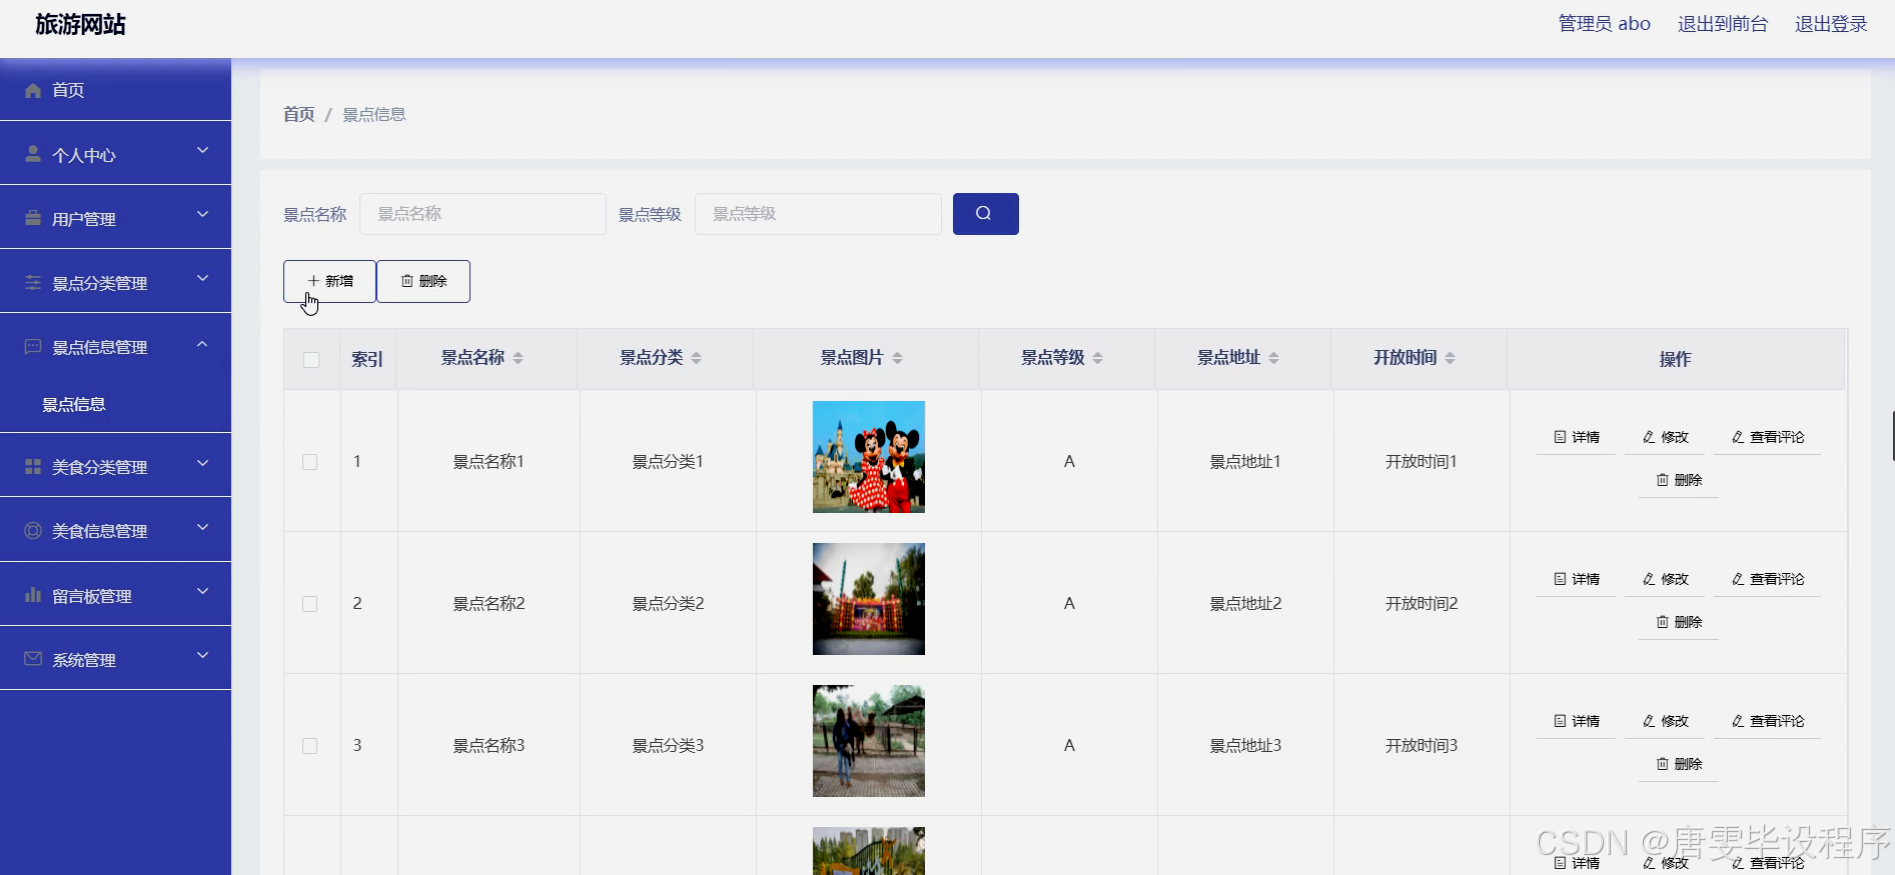Image resolution: width=1895 pixels, height=875 pixels.
Task: Open the row 2 attraction thumbnail
Action: 869,599
